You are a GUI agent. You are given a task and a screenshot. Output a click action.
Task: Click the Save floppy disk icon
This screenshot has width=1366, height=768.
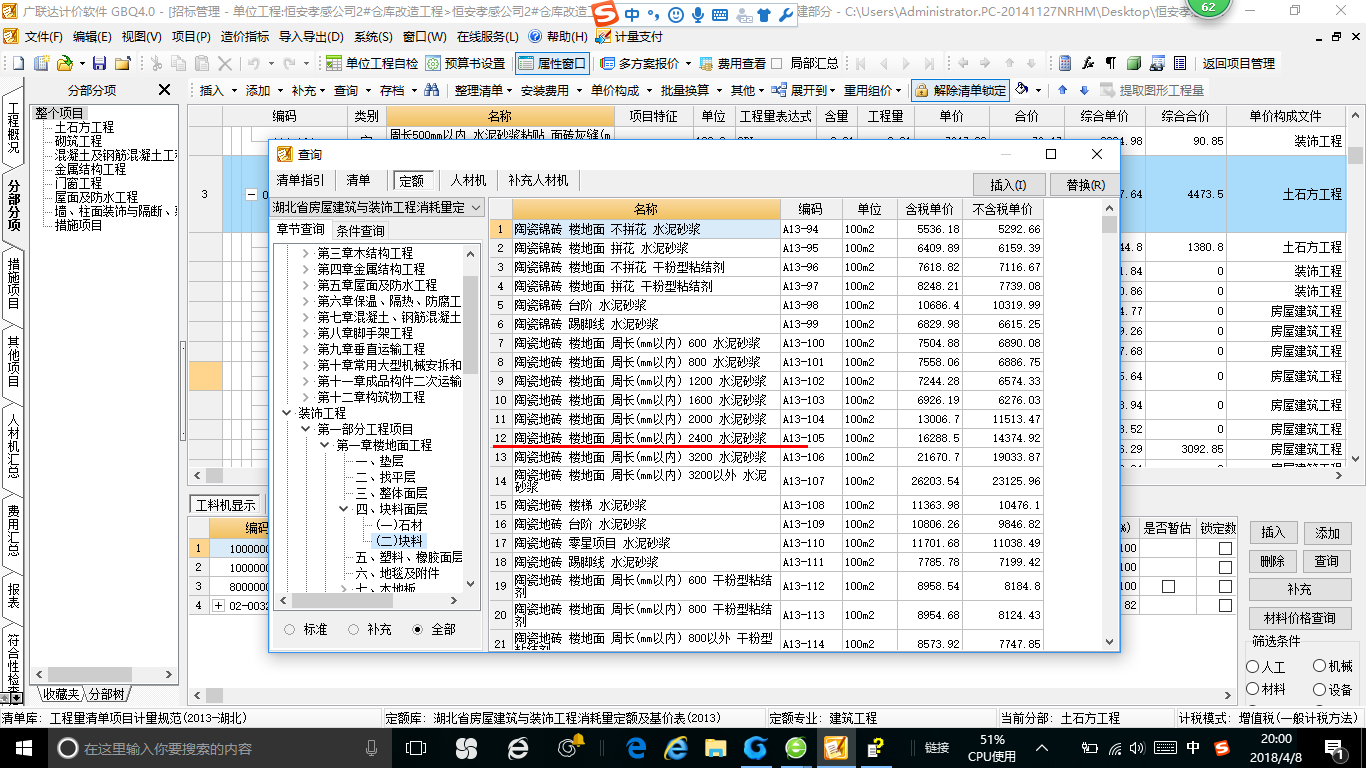coord(98,63)
